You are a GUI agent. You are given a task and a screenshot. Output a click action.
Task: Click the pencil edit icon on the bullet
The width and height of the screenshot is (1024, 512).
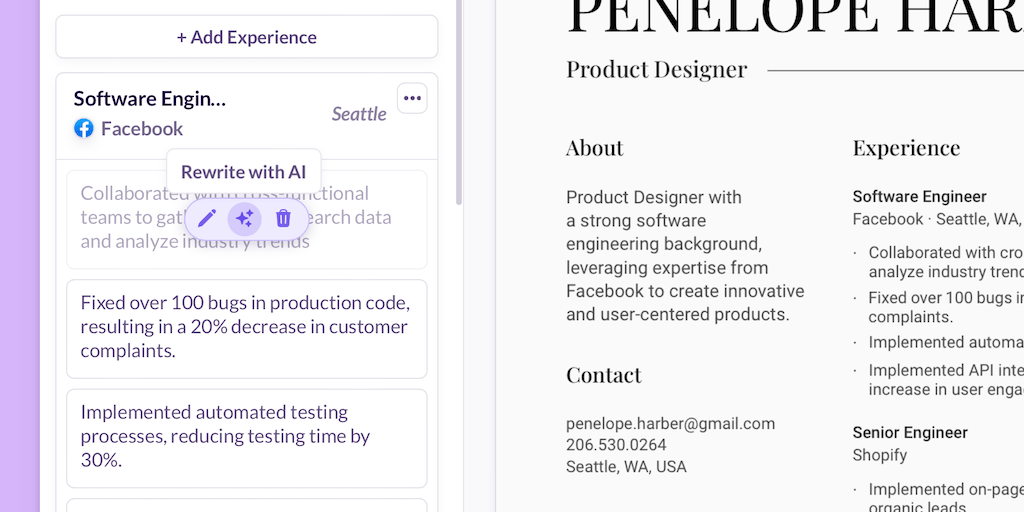click(207, 218)
